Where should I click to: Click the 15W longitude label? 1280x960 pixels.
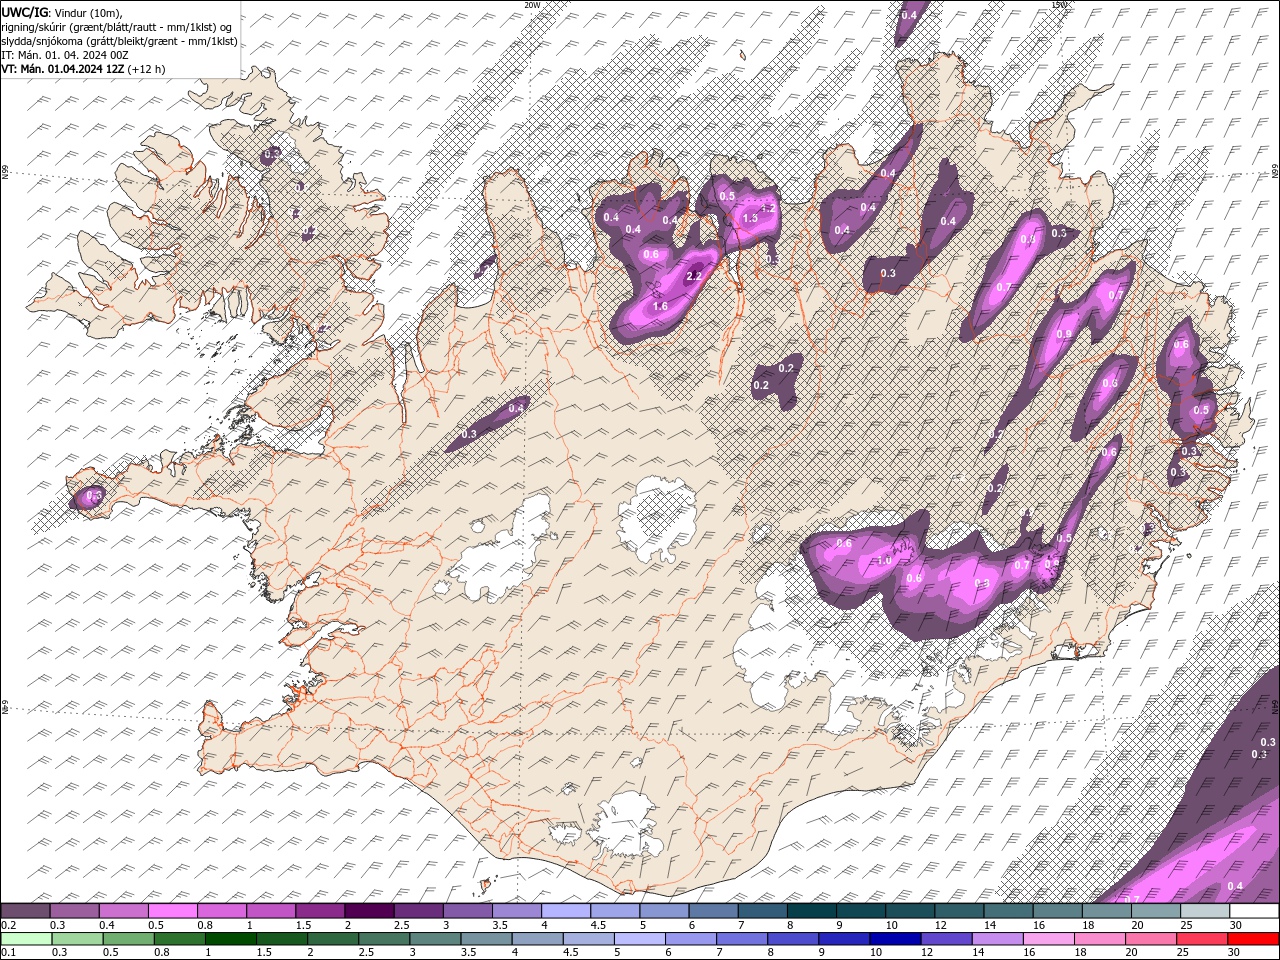tap(1060, 4)
